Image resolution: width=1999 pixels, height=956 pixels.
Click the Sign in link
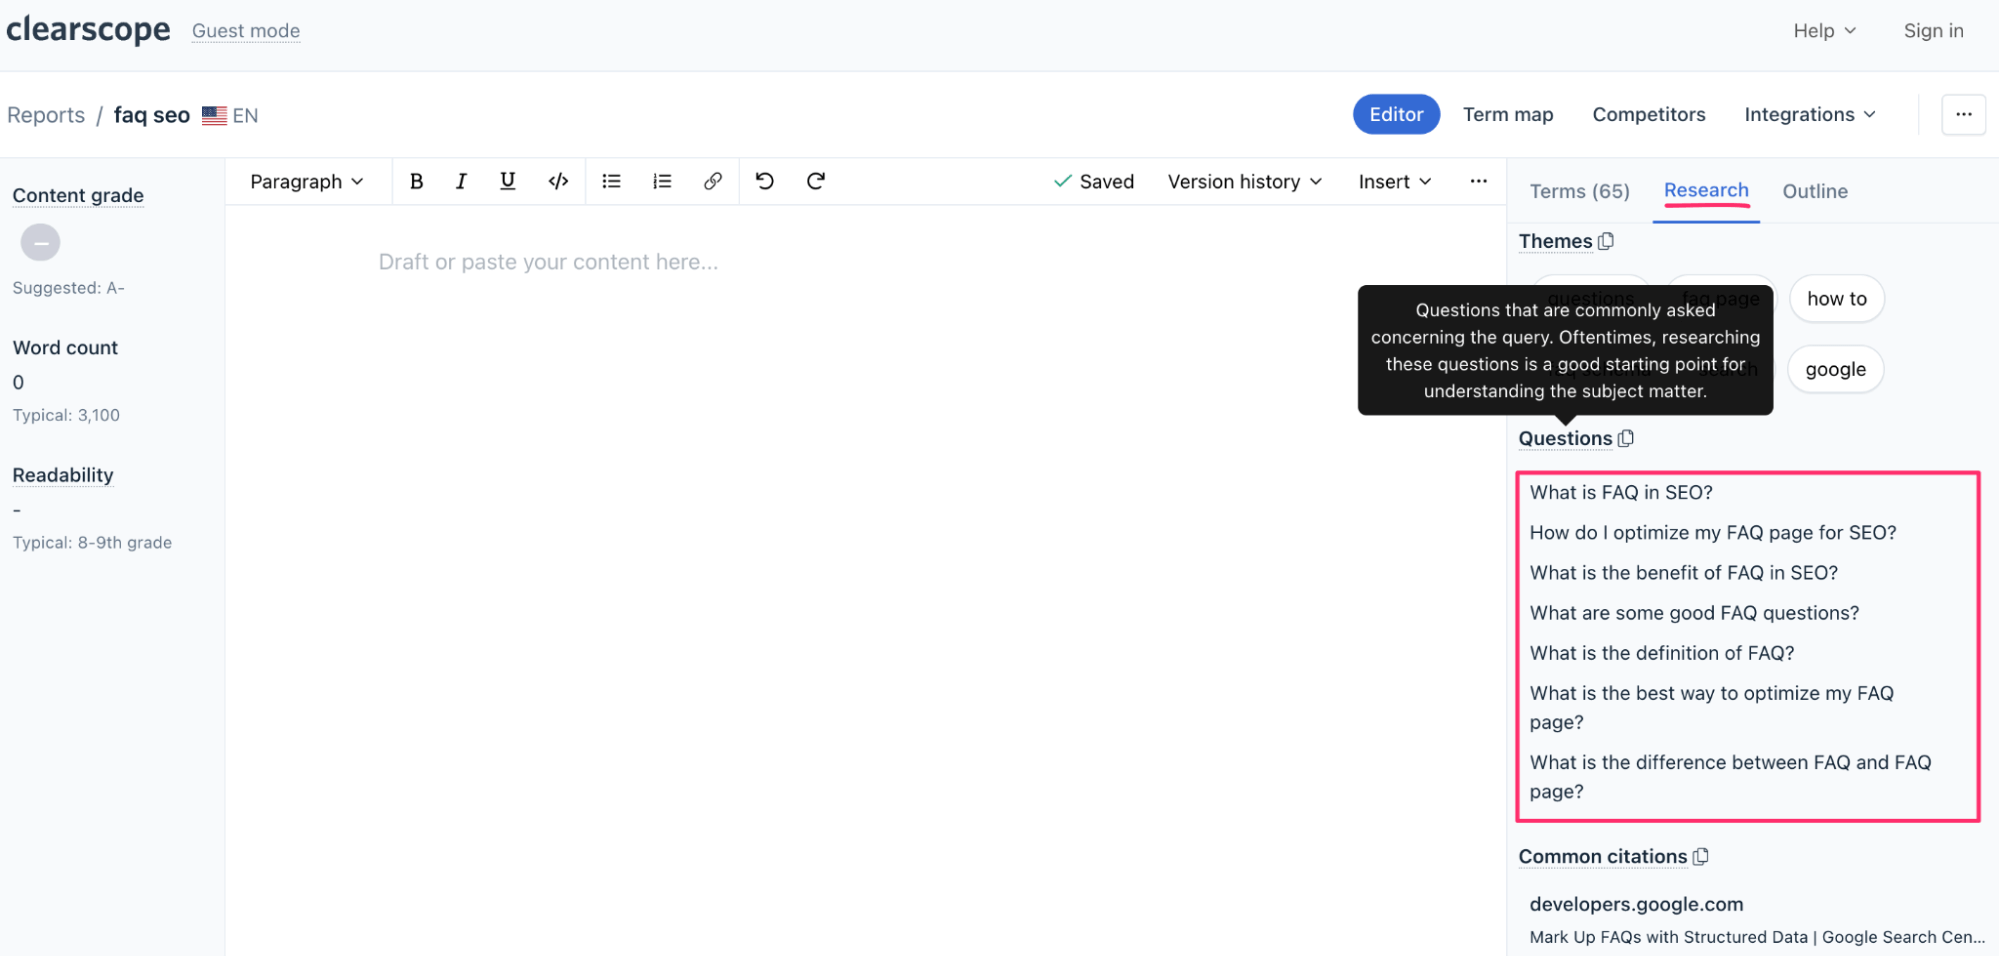pos(1933,30)
